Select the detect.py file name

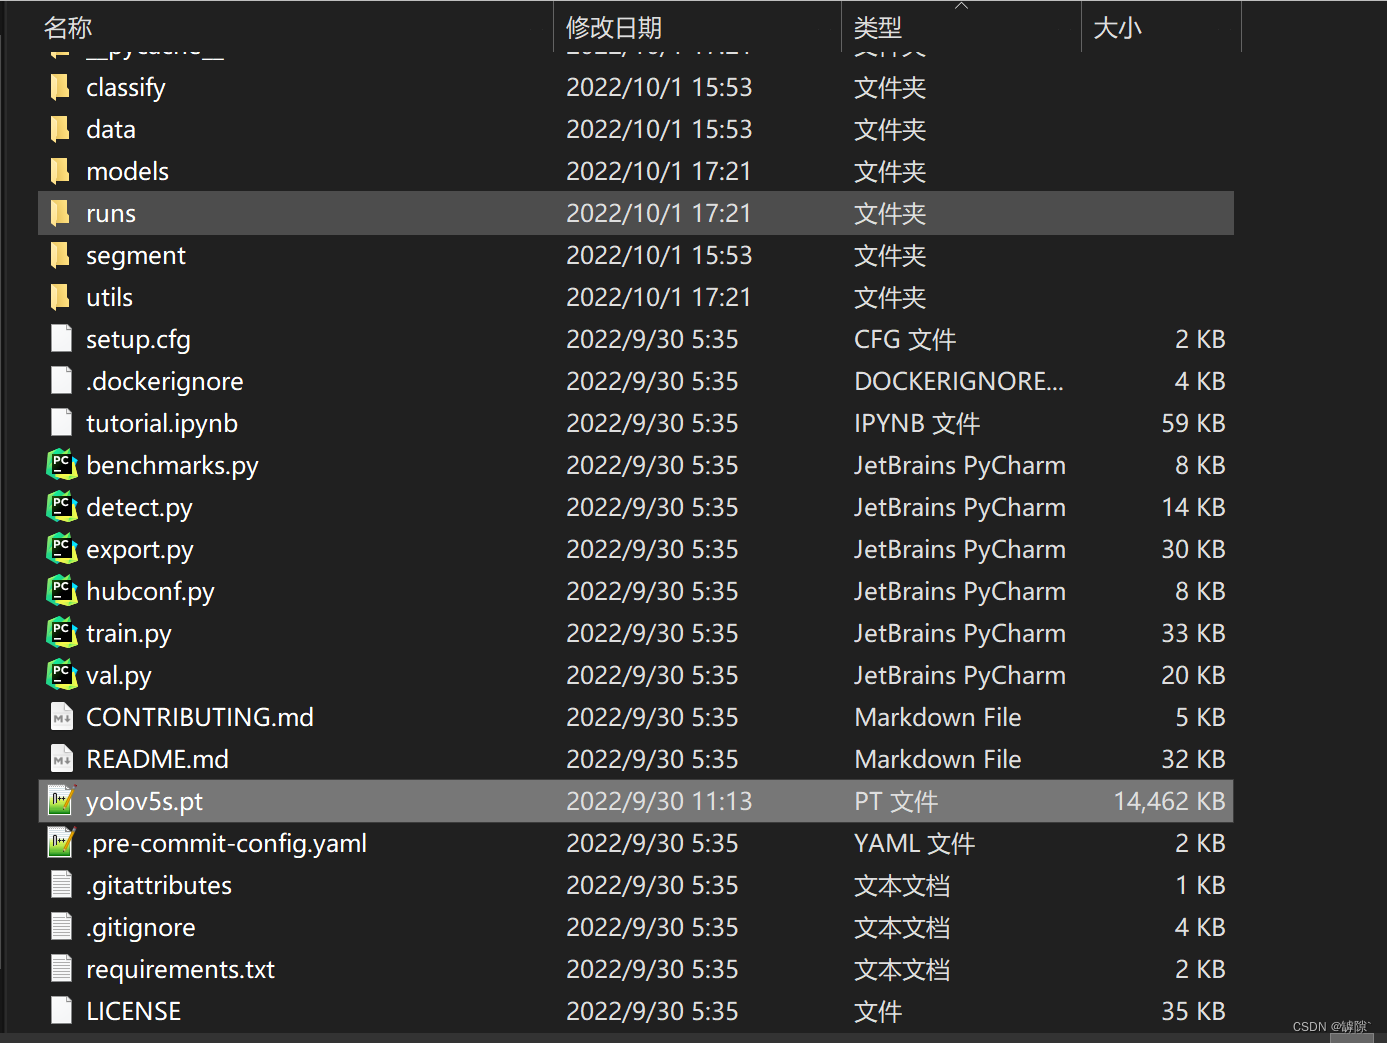[139, 508]
